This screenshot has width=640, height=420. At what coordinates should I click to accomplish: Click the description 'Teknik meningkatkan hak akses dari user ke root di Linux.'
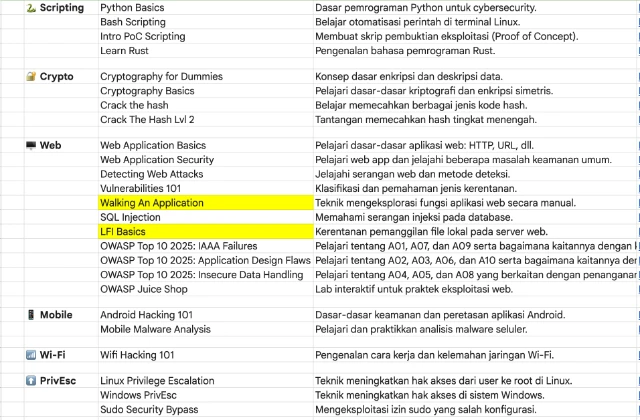pyautogui.click(x=444, y=380)
